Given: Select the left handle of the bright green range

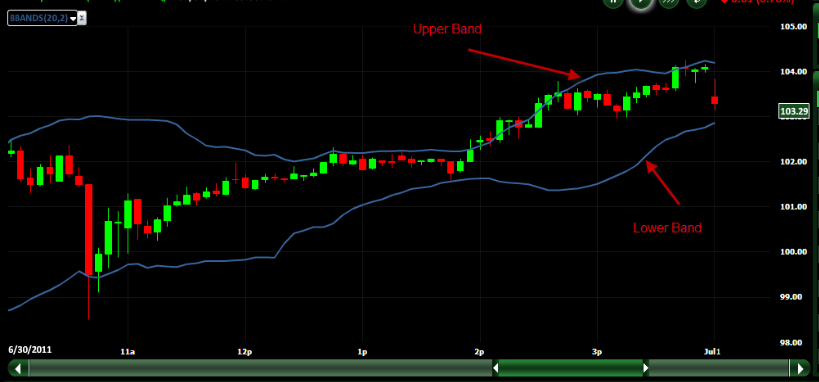Looking at the screenshot, I should (496, 368).
